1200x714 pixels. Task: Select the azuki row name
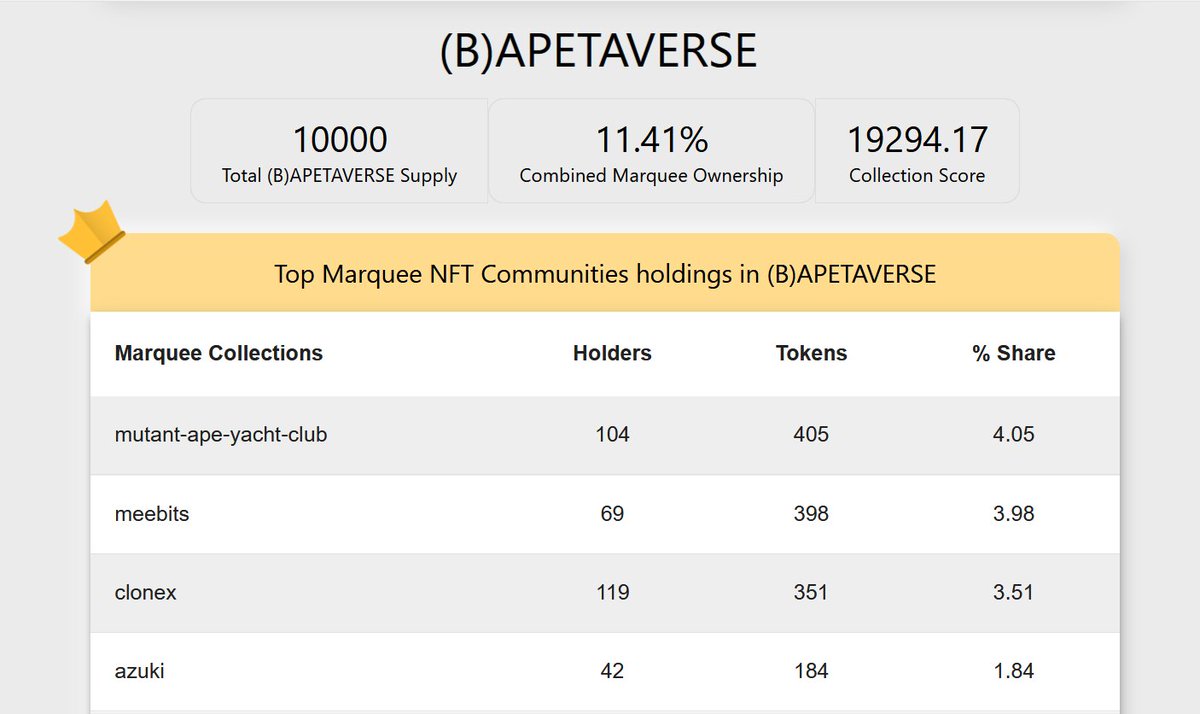140,671
